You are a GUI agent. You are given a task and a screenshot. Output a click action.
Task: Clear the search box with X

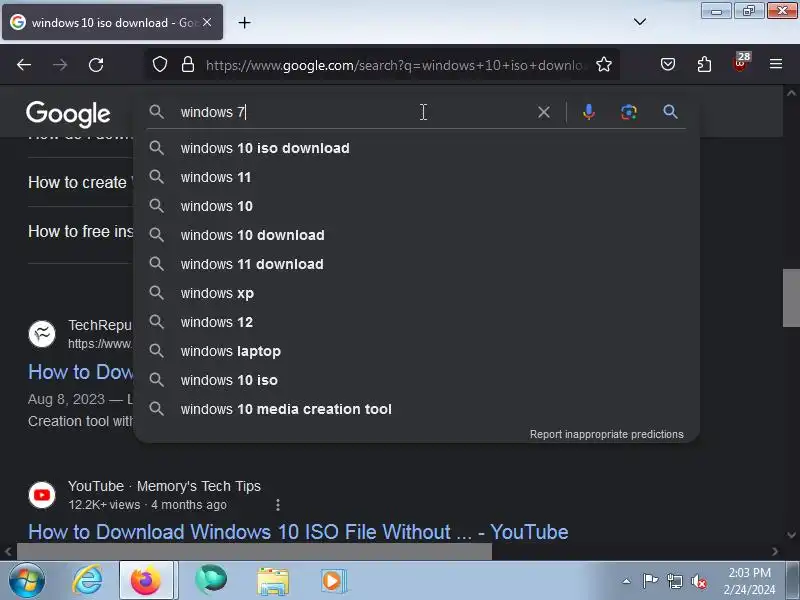[x=544, y=112]
